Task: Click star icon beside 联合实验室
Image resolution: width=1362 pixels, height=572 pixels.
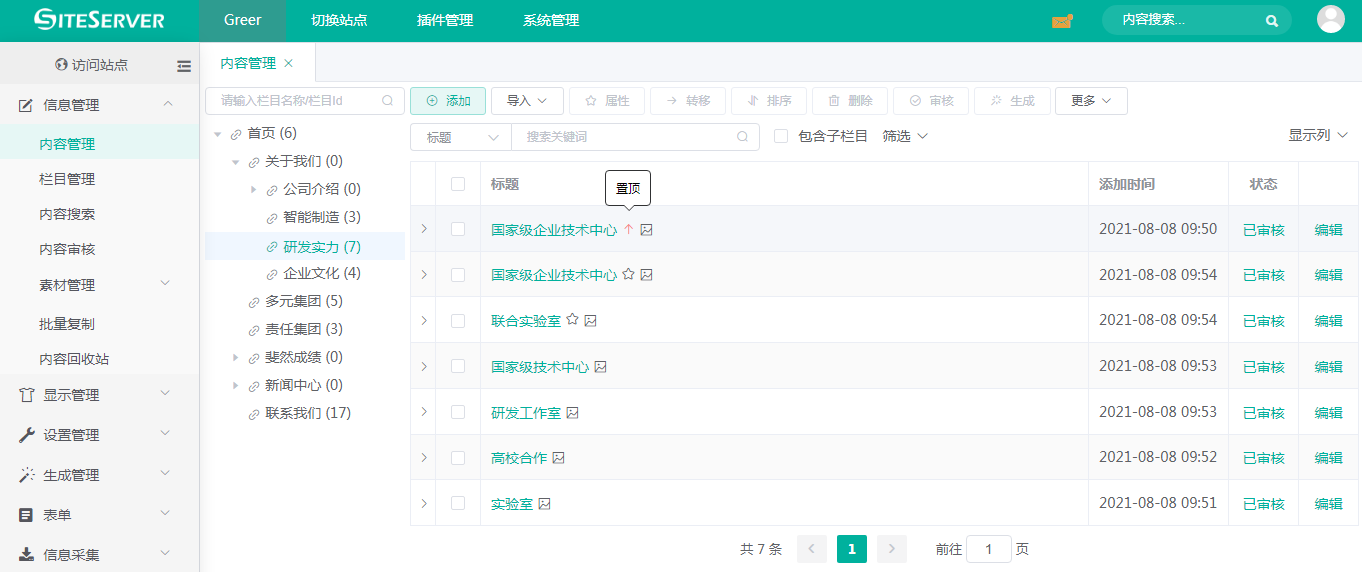Action: click(573, 320)
